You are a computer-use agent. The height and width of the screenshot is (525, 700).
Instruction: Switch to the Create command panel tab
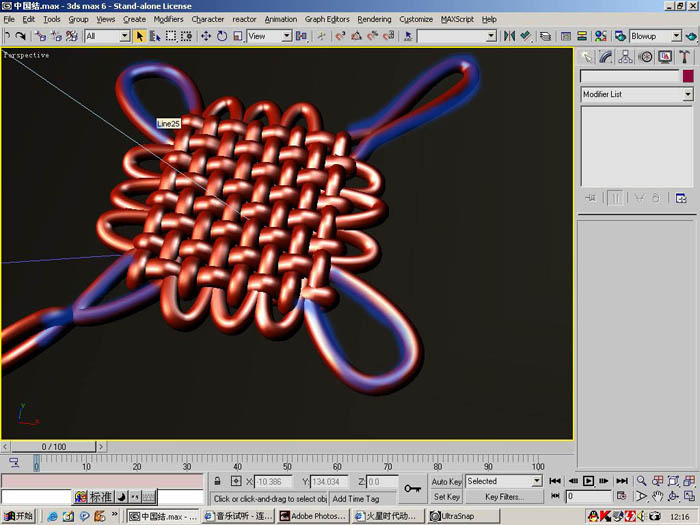click(x=587, y=57)
